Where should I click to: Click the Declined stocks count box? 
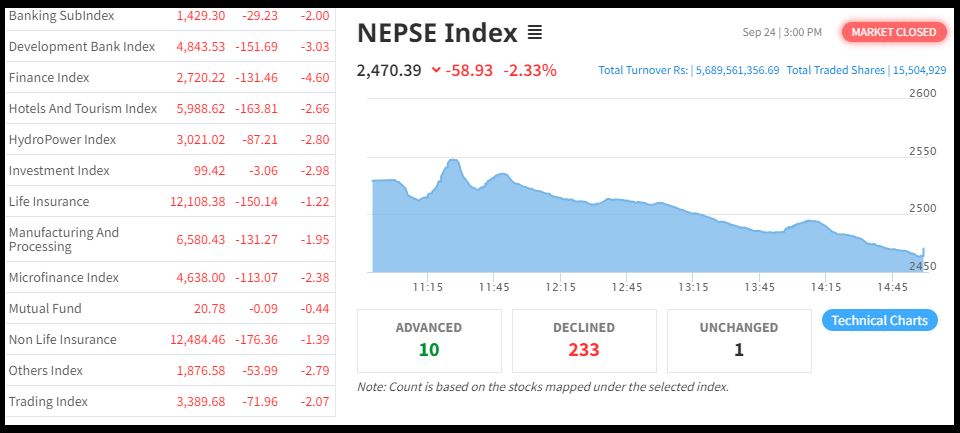[x=584, y=340]
